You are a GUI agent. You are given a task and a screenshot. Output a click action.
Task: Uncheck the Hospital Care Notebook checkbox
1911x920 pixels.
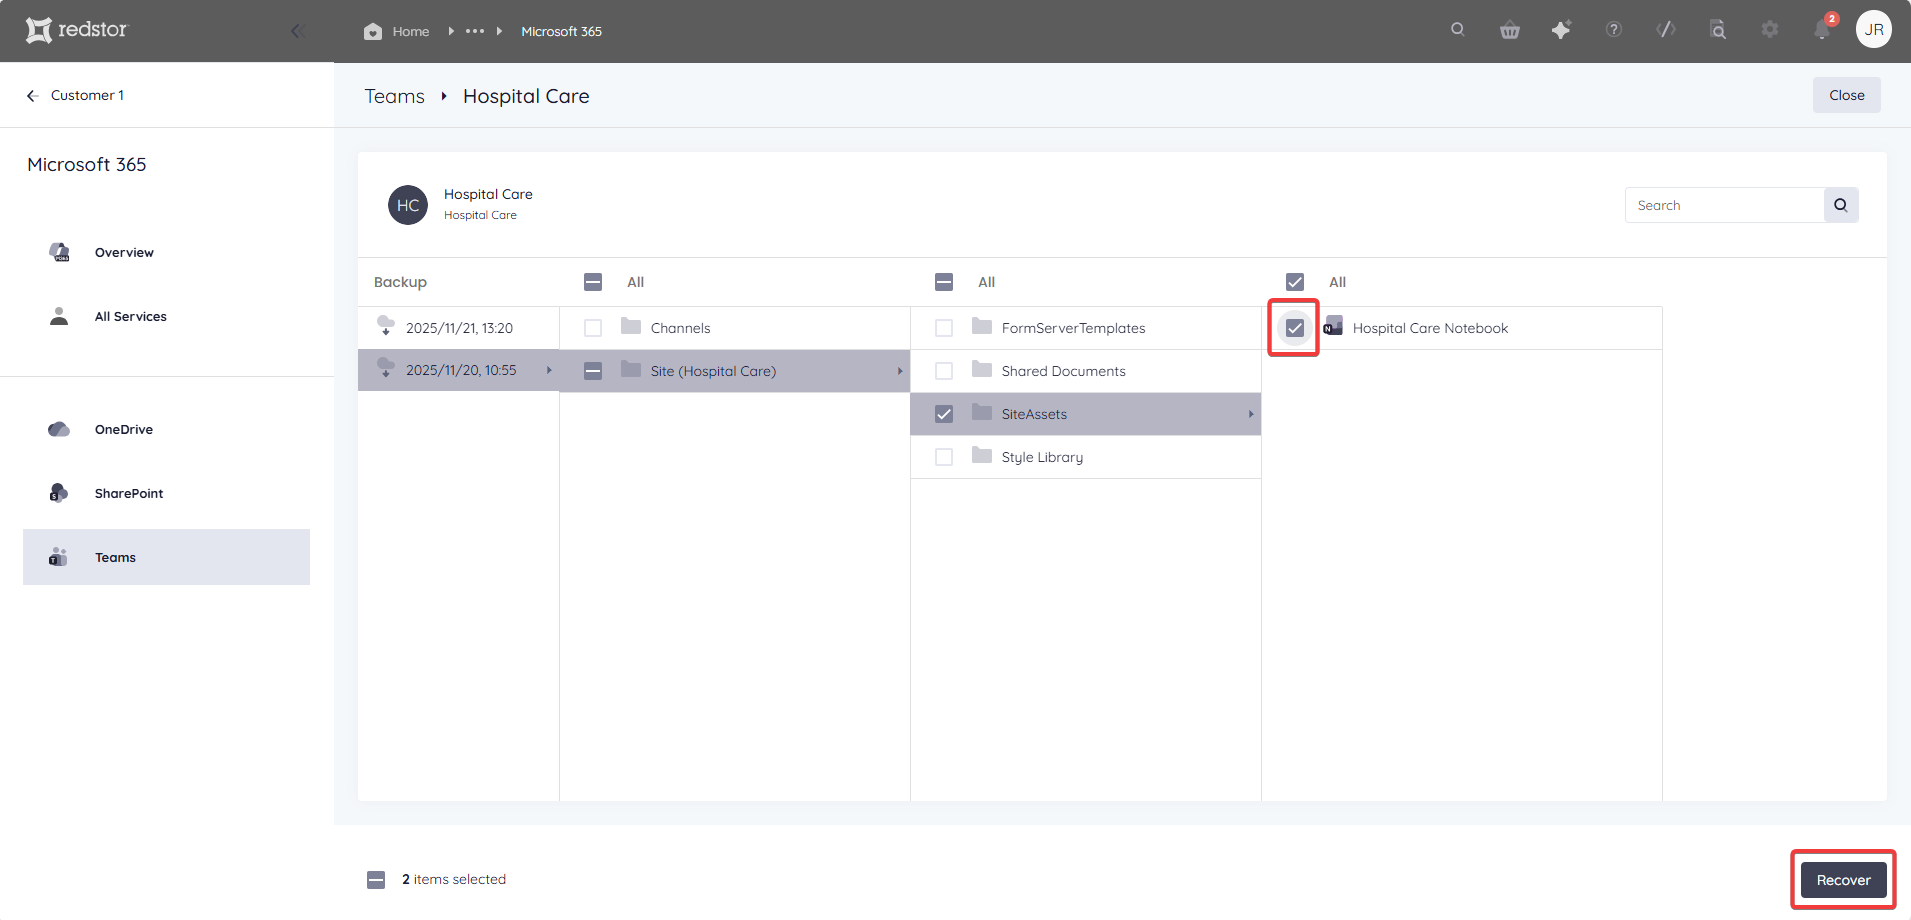(x=1295, y=328)
